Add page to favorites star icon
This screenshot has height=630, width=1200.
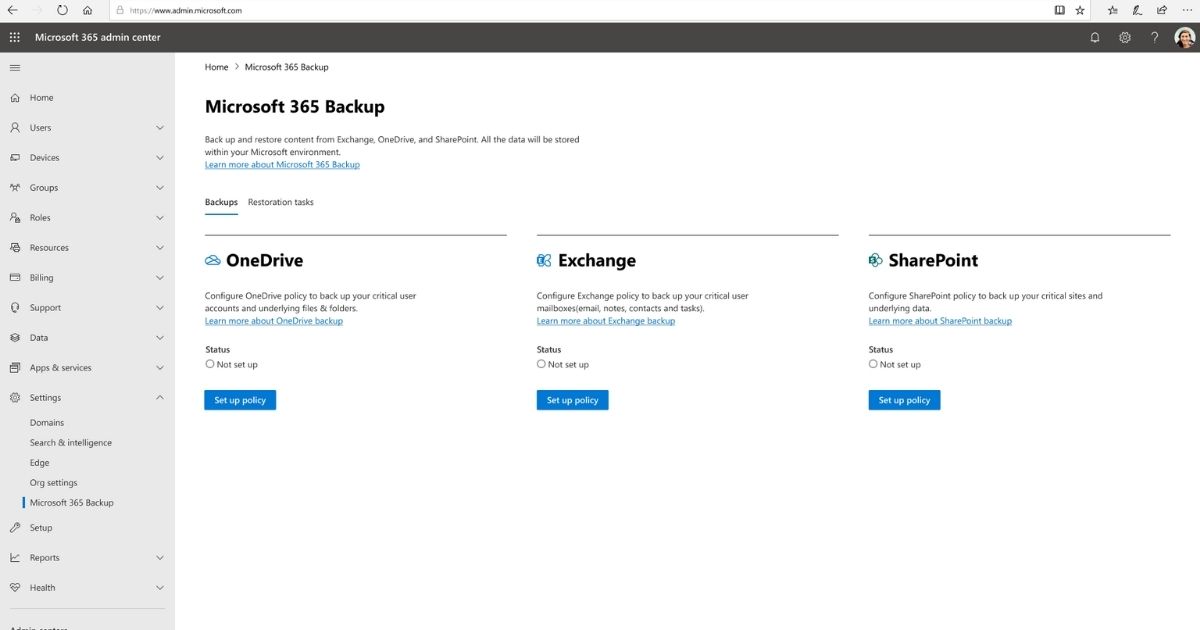(1080, 10)
